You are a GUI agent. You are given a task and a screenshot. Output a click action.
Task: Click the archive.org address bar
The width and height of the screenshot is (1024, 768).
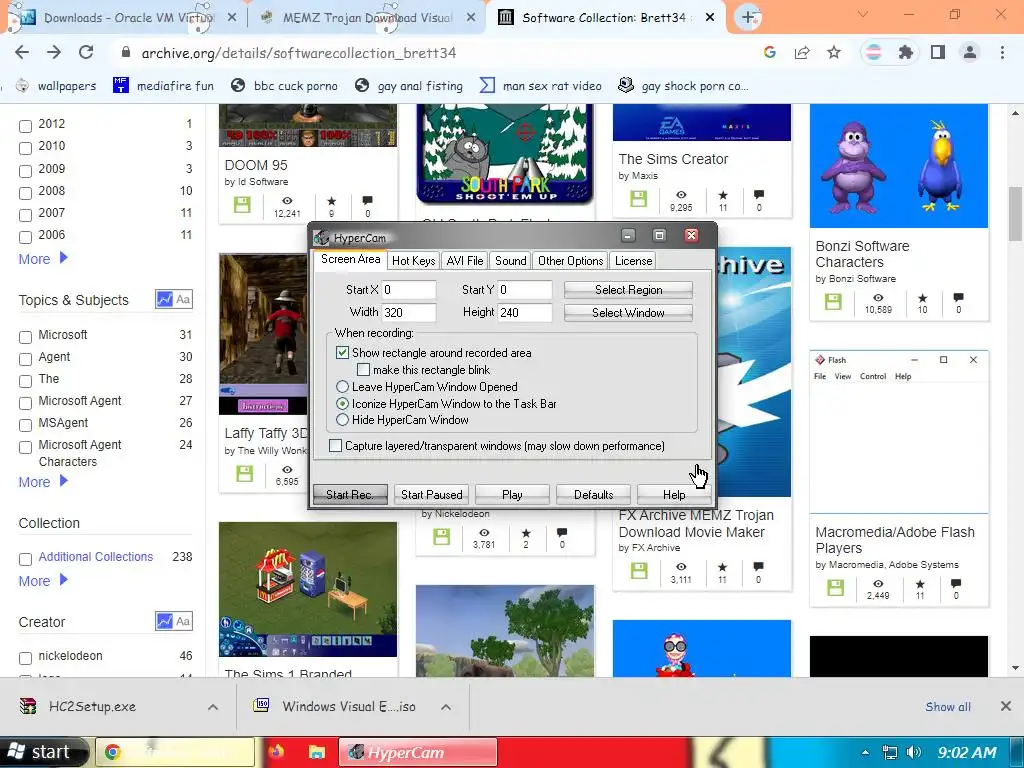(x=438, y=53)
